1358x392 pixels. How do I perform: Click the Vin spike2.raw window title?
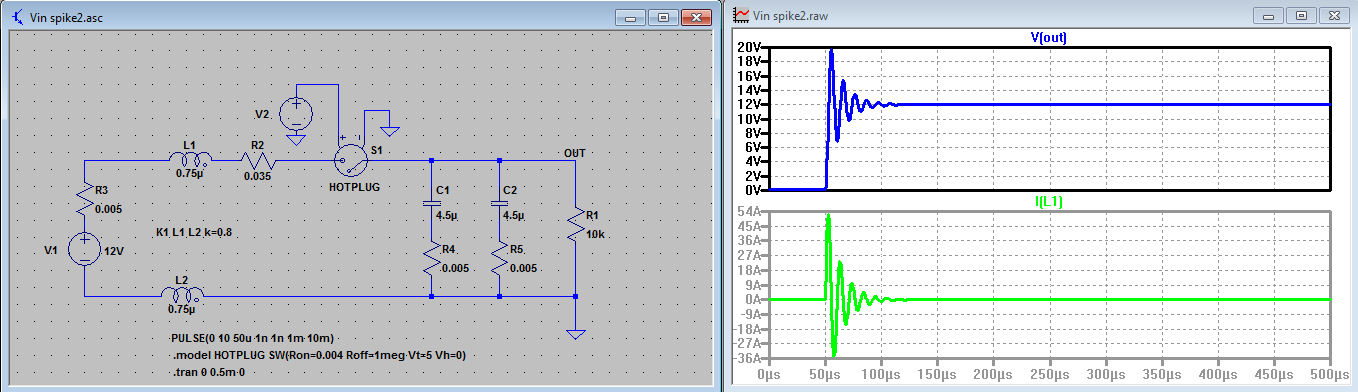(x=789, y=15)
